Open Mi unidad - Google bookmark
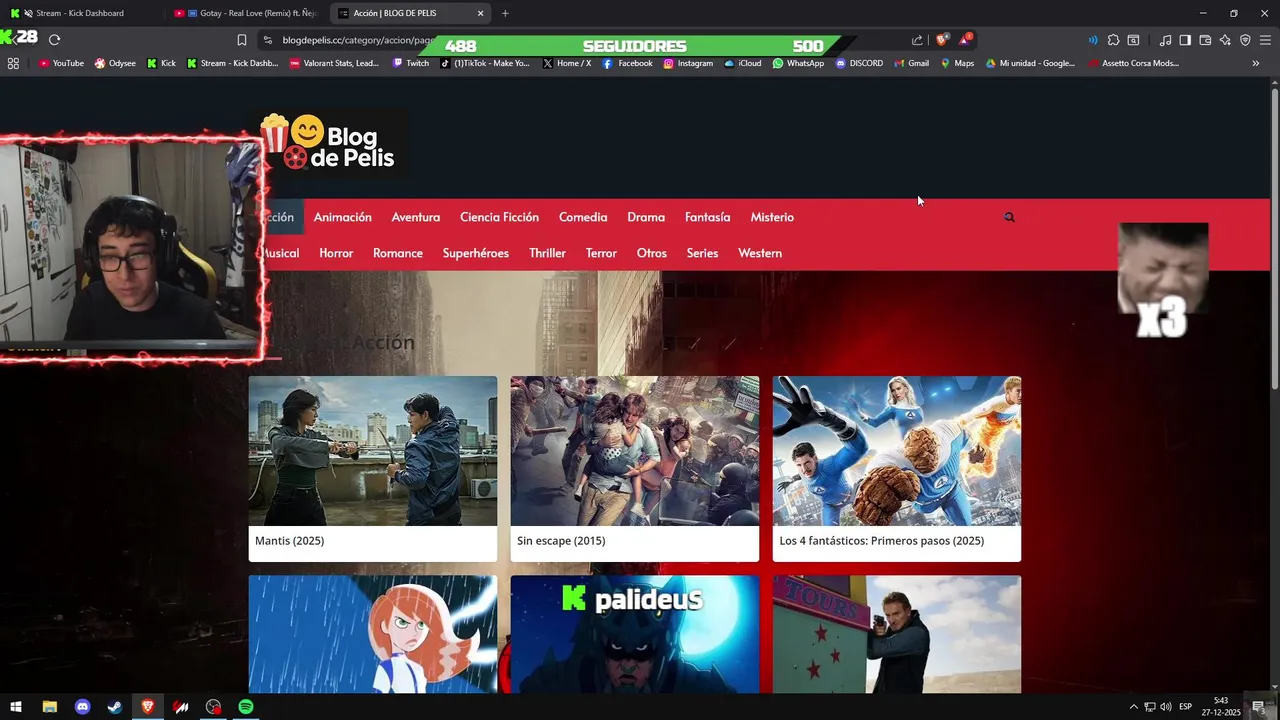The height and width of the screenshot is (720, 1280). (1030, 63)
